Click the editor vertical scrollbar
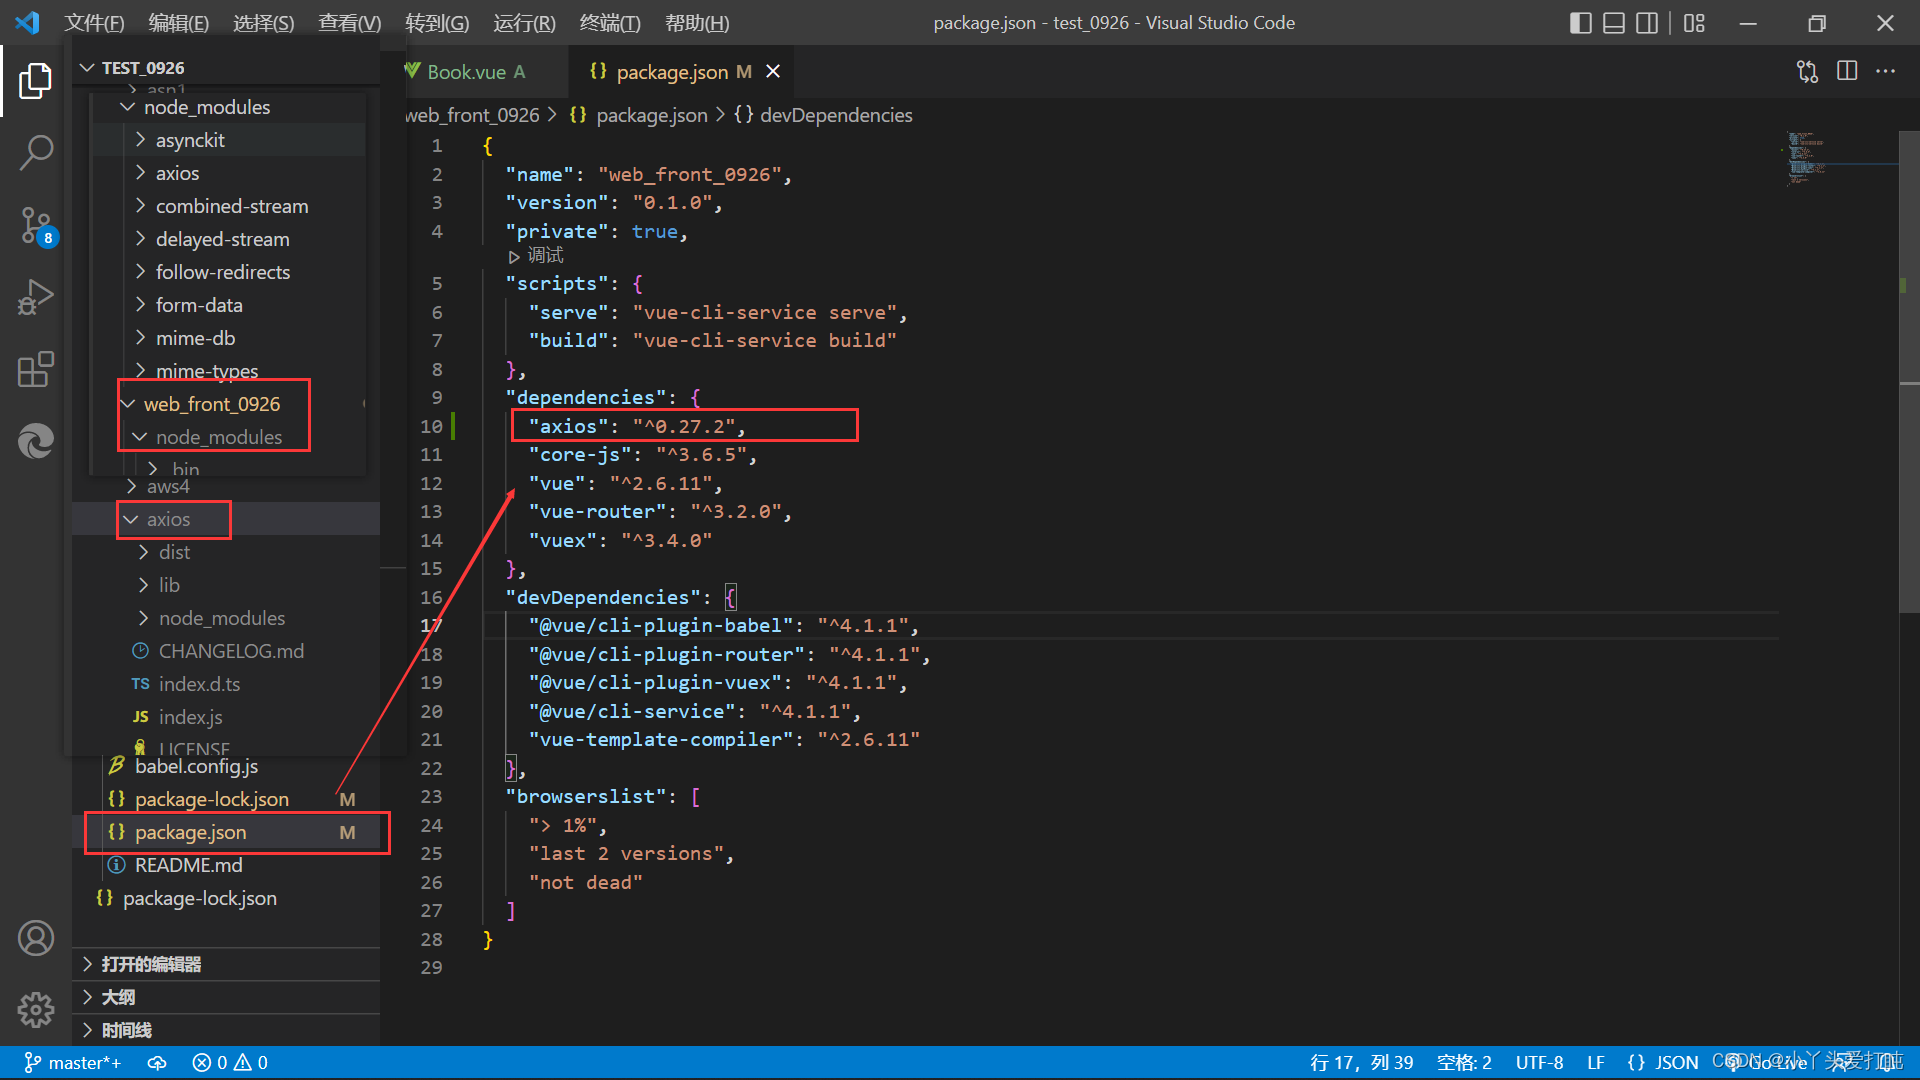The height and width of the screenshot is (1080, 1920). [1909, 372]
